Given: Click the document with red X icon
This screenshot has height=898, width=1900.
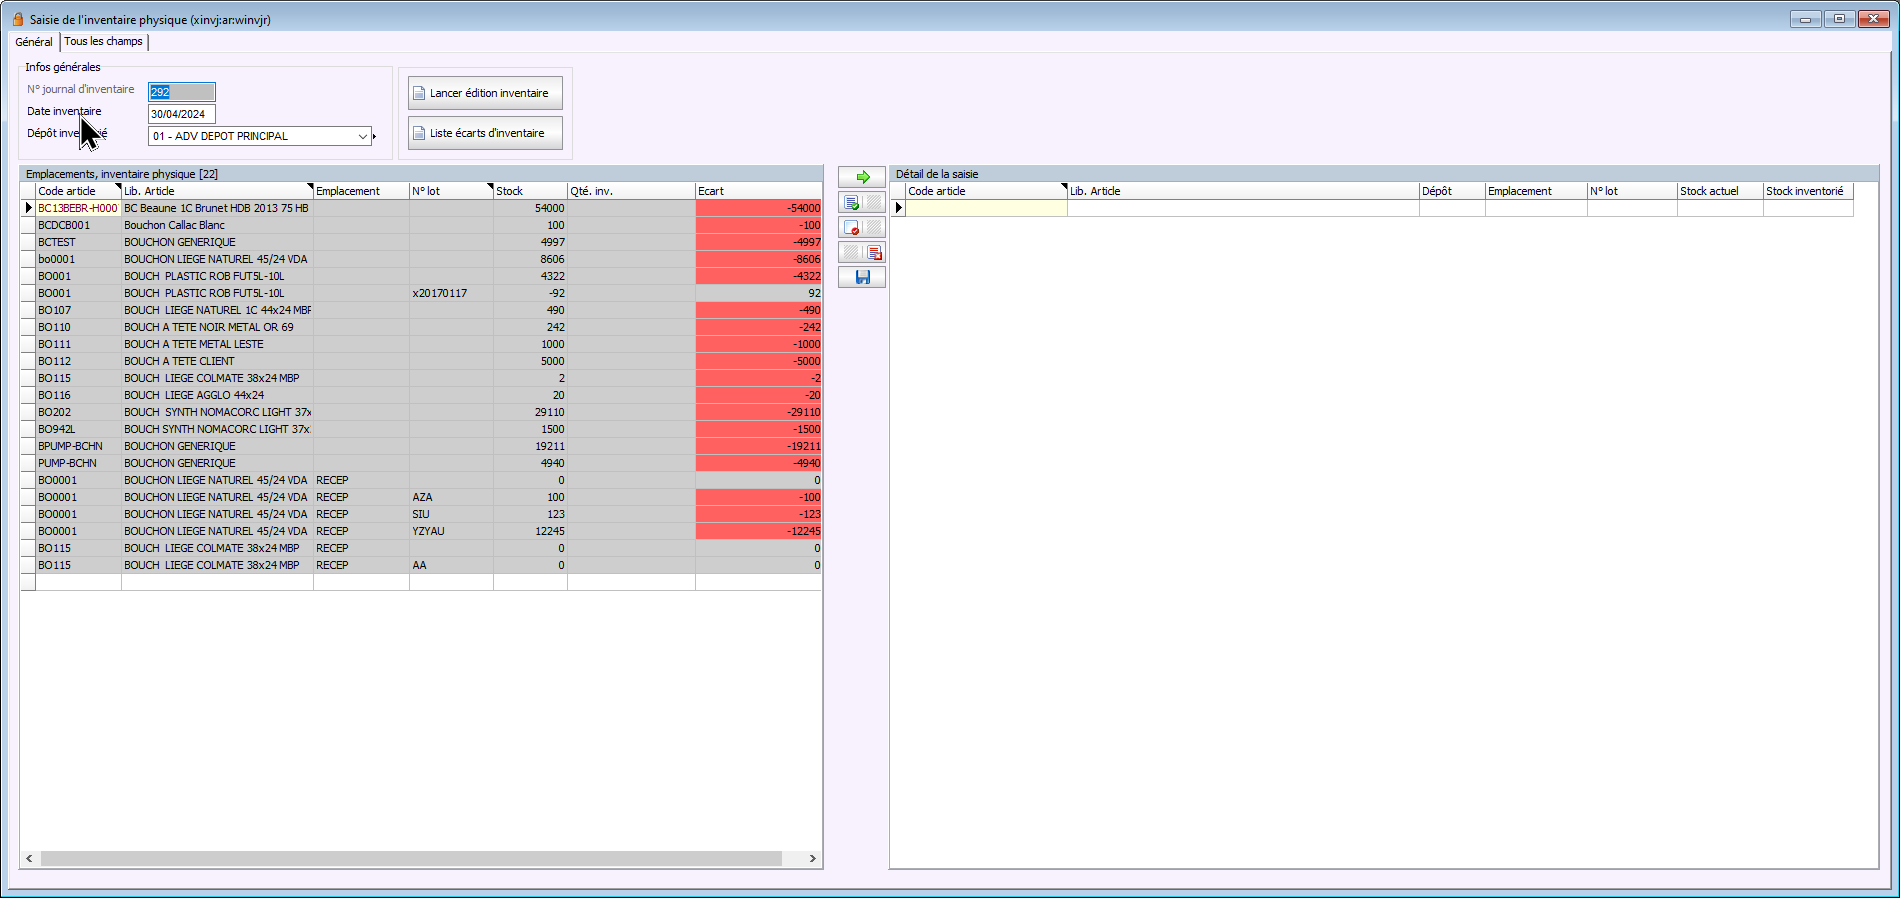Looking at the screenshot, I should coord(874,253).
